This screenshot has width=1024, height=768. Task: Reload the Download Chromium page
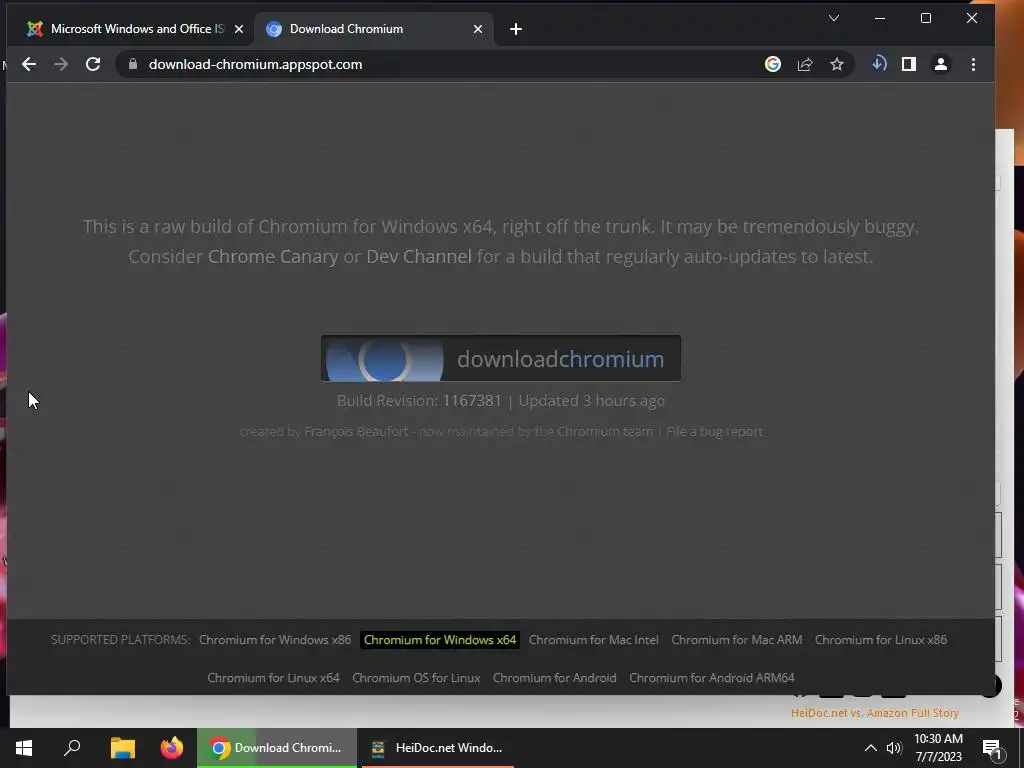(x=93, y=64)
